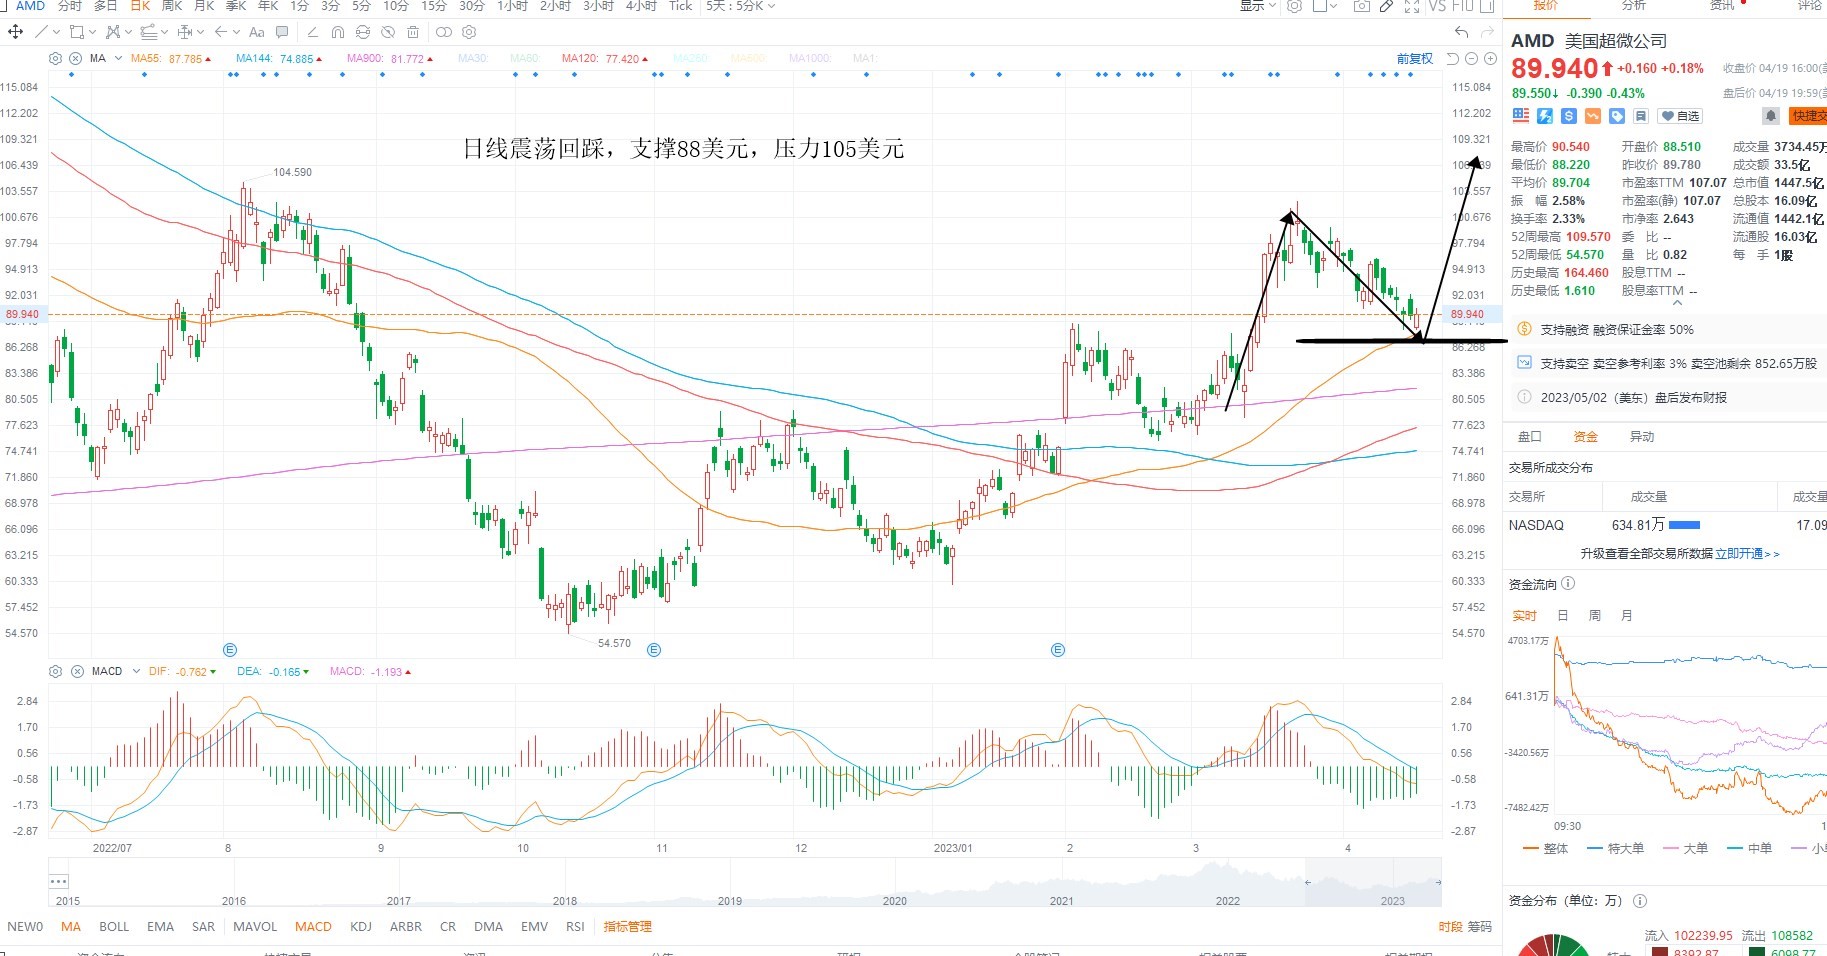Toggle the KDJ indicator

click(x=361, y=927)
